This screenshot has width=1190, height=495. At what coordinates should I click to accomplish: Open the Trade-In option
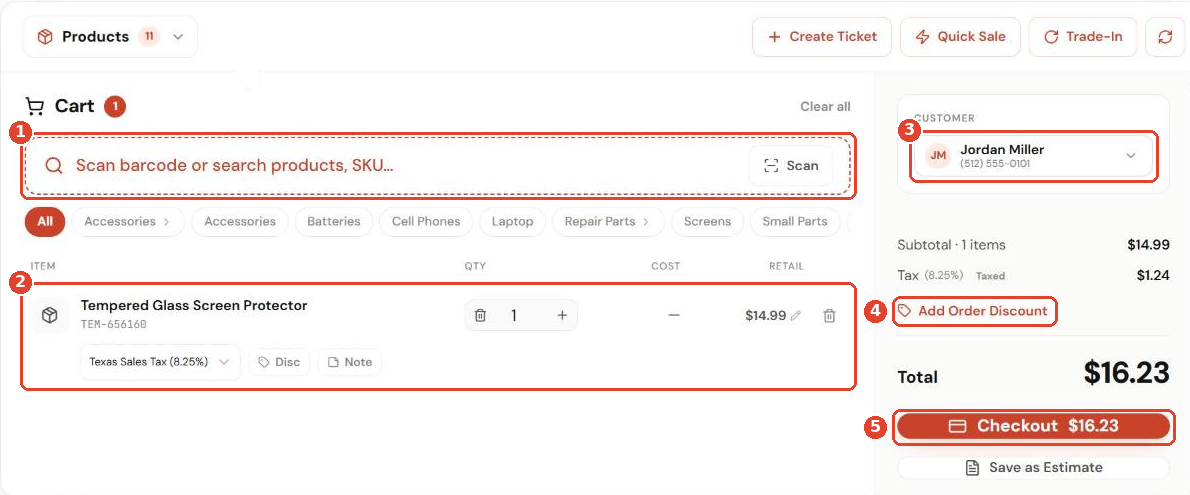click(1083, 36)
